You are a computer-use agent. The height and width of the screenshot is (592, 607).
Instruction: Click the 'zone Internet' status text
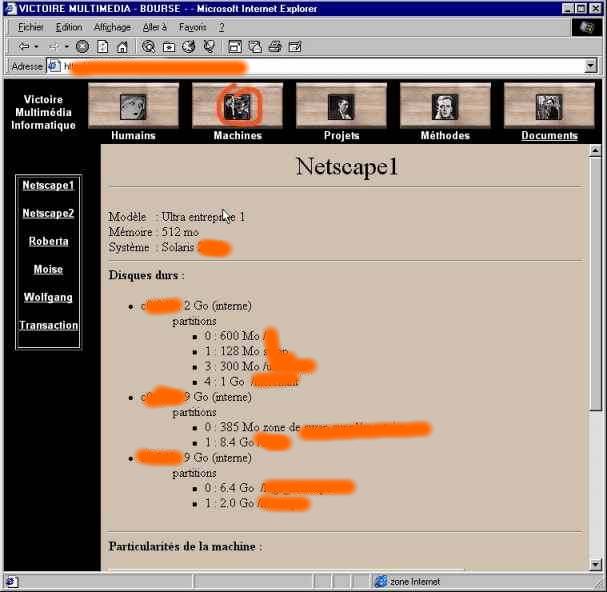tap(415, 582)
